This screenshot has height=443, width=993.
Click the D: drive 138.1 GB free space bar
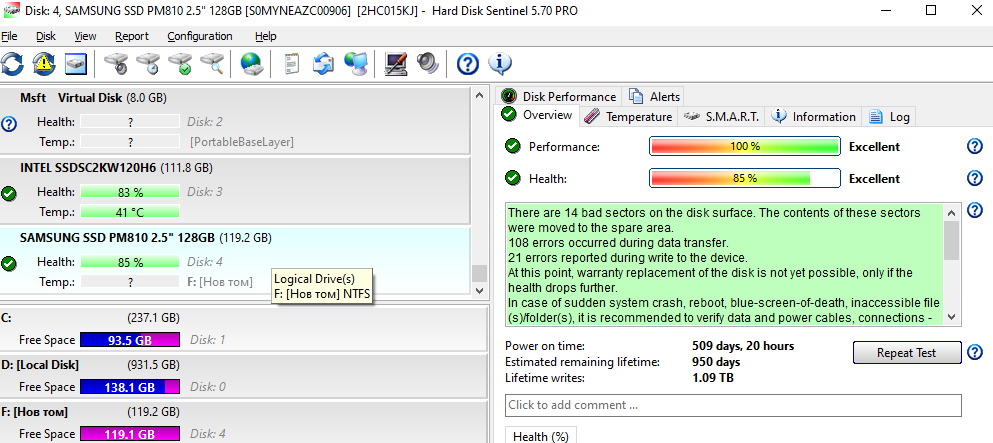pyautogui.click(x=130, y=387)
